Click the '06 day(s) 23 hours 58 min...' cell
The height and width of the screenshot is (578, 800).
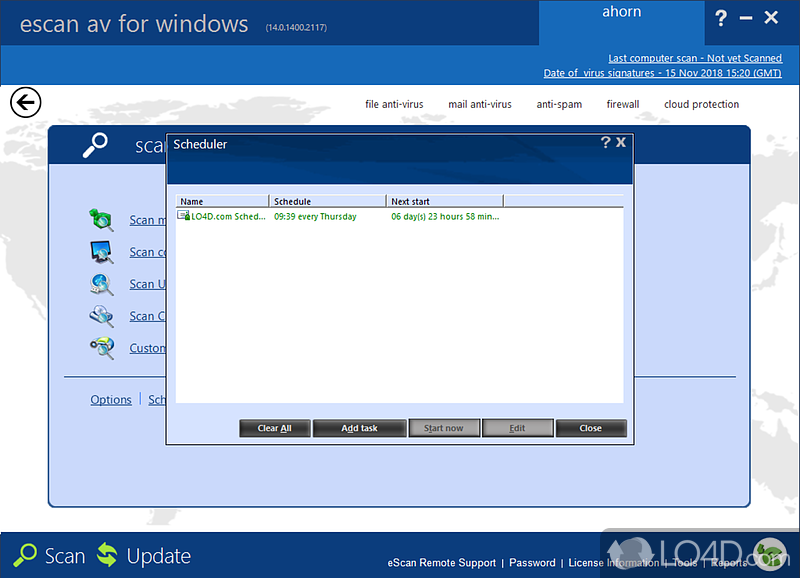(445, 216)
